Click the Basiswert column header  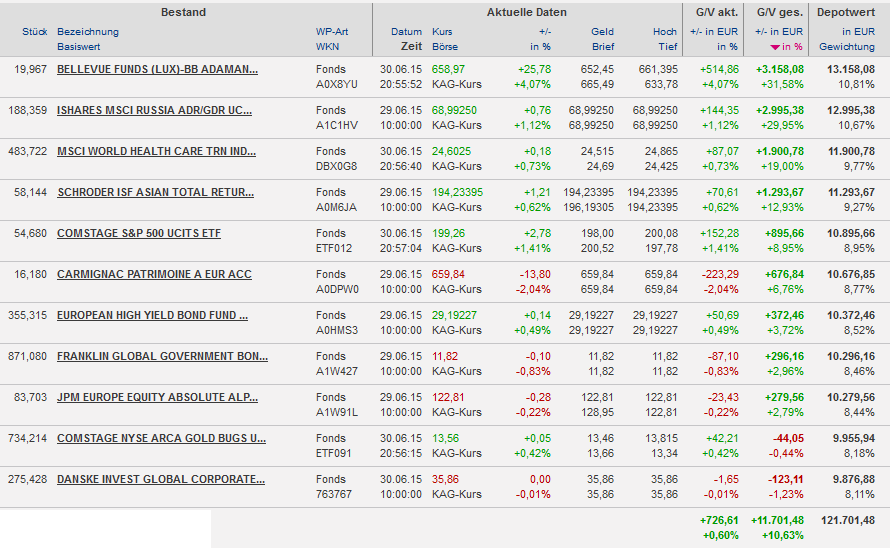[x=78, y=47]
